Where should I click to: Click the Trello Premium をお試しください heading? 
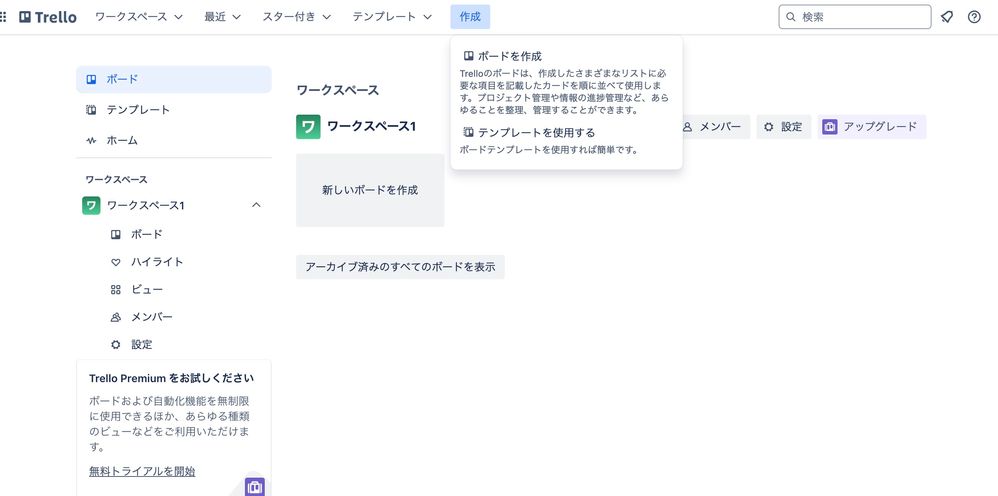pyautogui.click(x=171, y=378)
